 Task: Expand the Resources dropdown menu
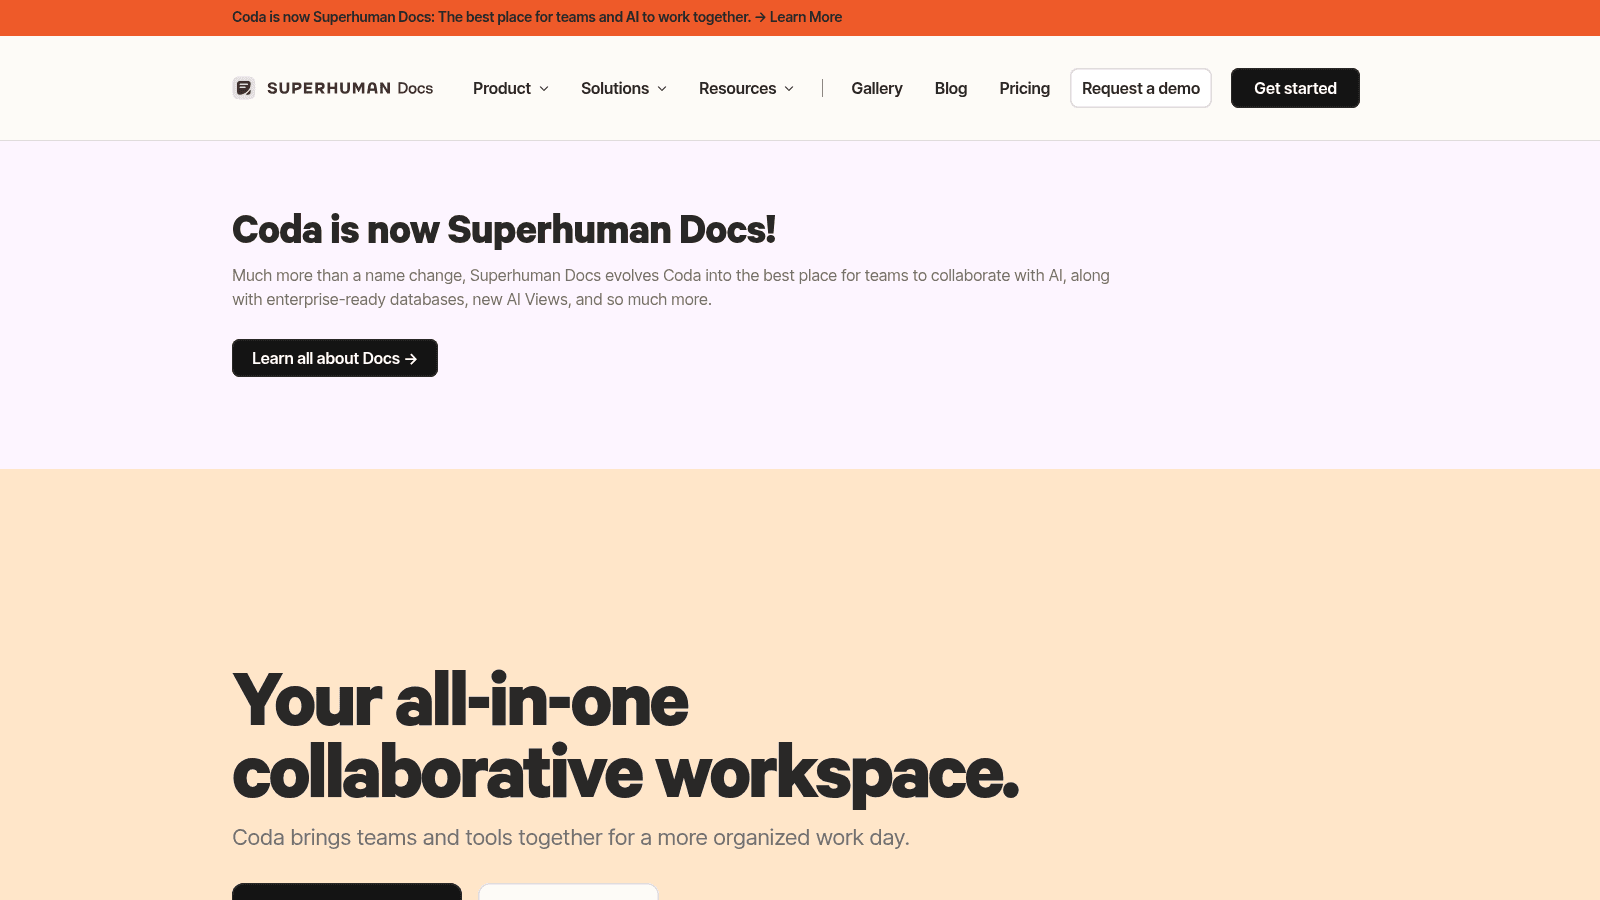[747, 88]
